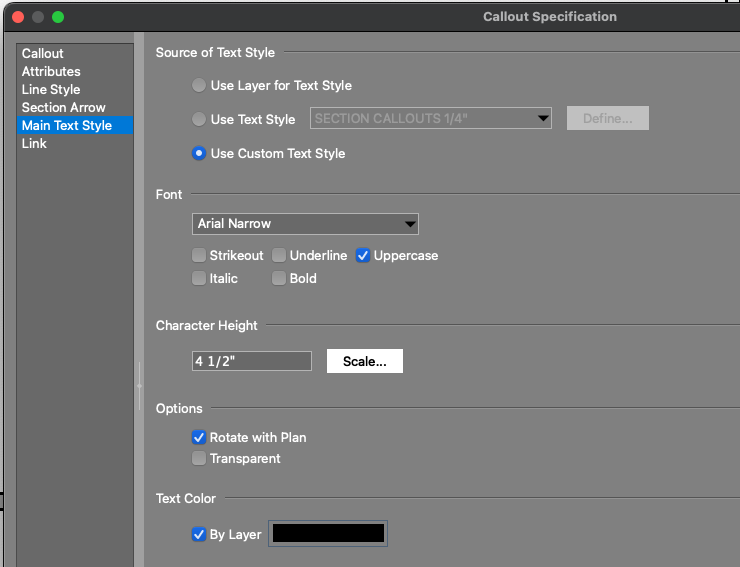
Task: Switch to the Line Style section
Action: point(51,89)
